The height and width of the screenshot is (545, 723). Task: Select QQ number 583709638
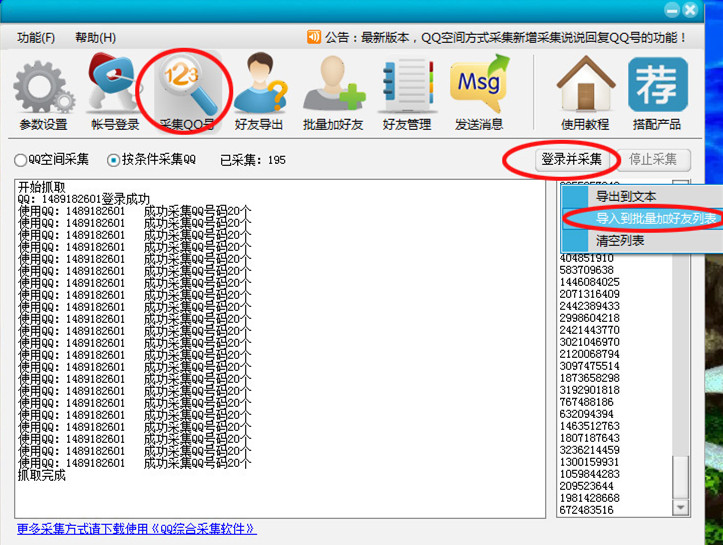point(587,270)
